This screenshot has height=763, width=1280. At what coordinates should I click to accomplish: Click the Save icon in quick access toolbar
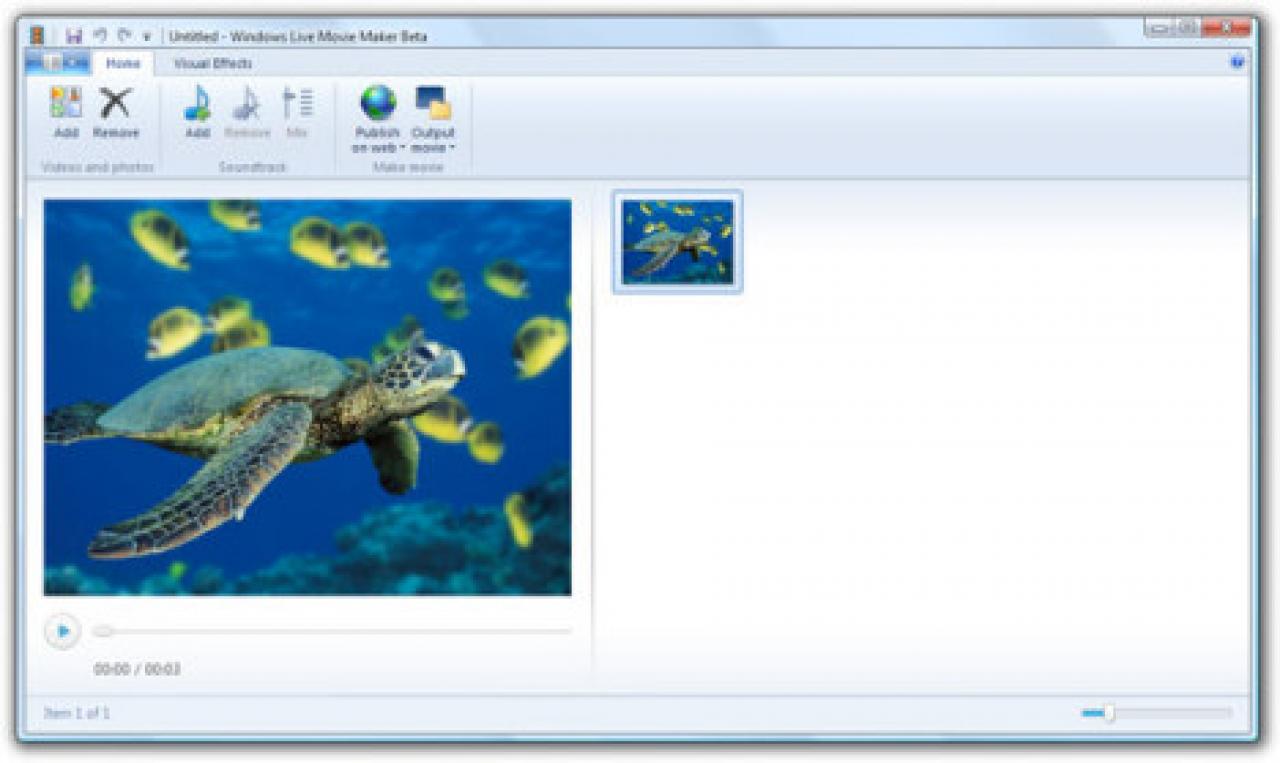[74, 36]
